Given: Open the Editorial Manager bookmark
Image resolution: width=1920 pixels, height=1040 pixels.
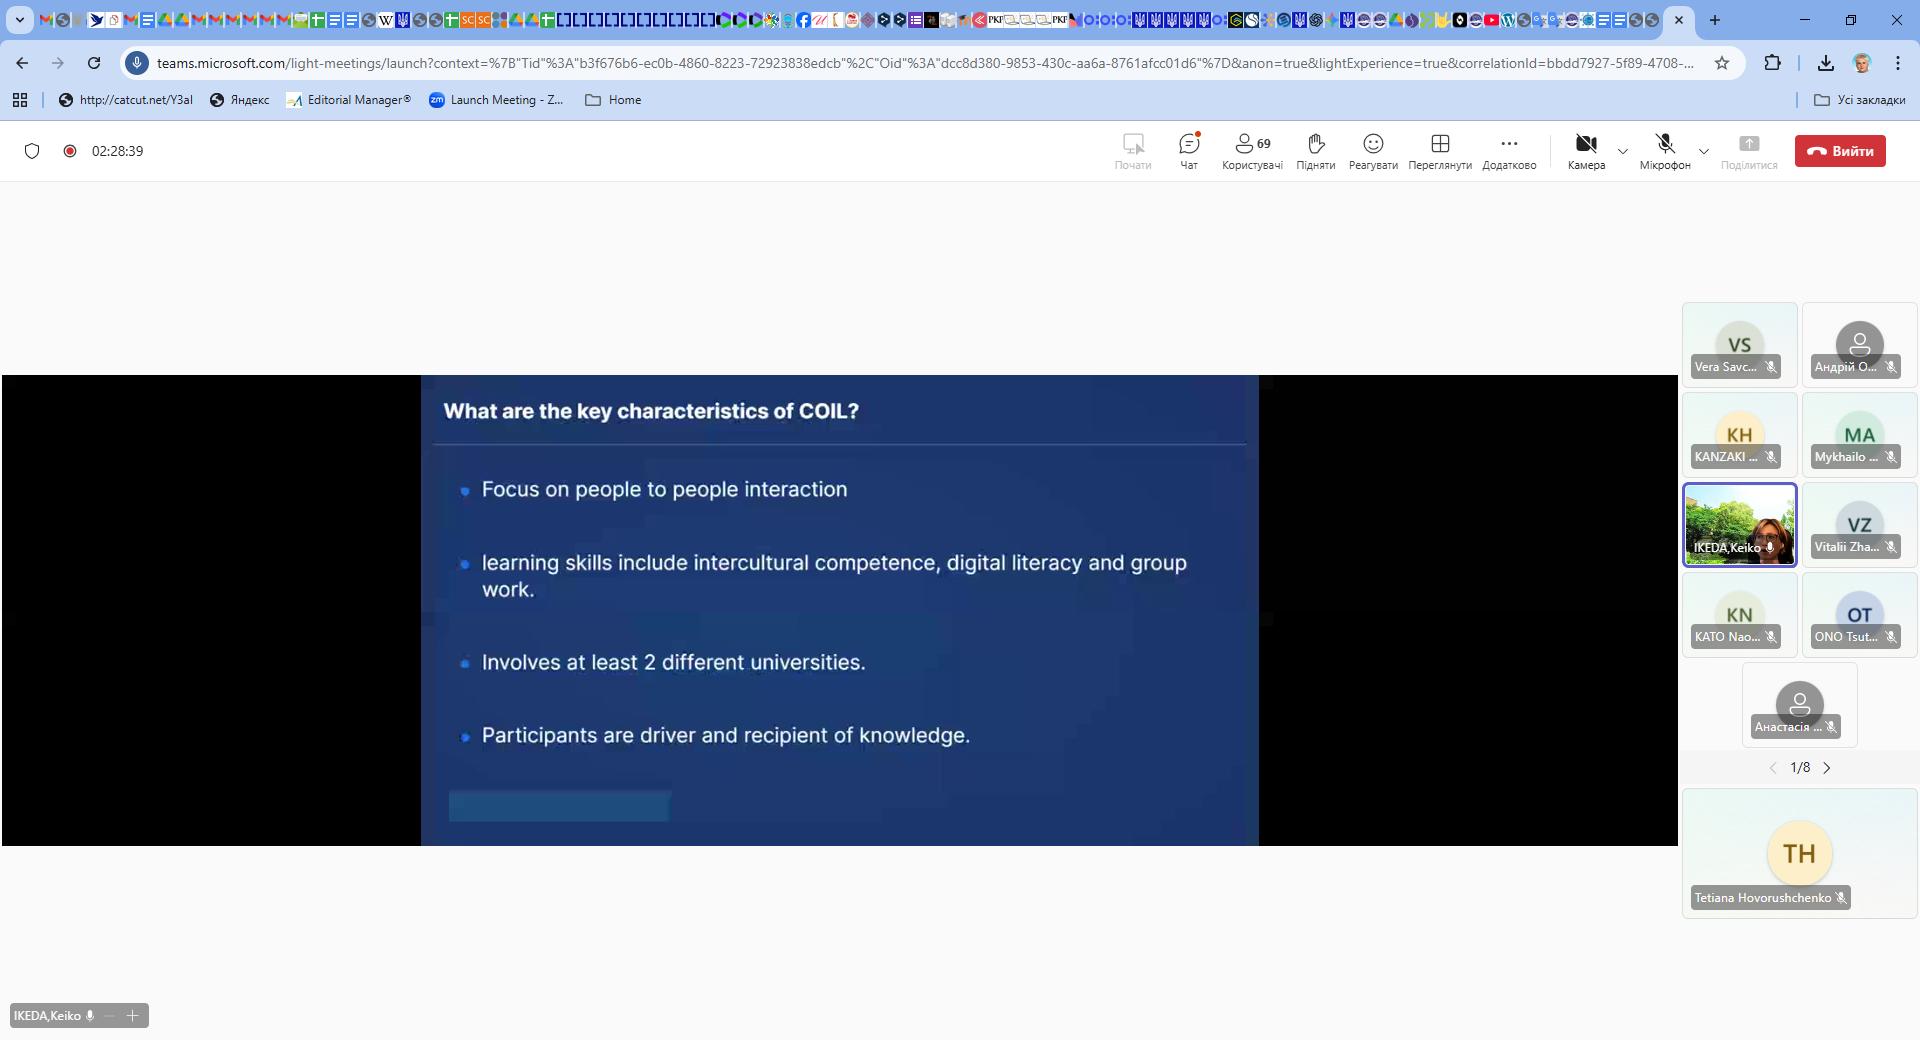Looking at the screenshot, I should [348, 100].
